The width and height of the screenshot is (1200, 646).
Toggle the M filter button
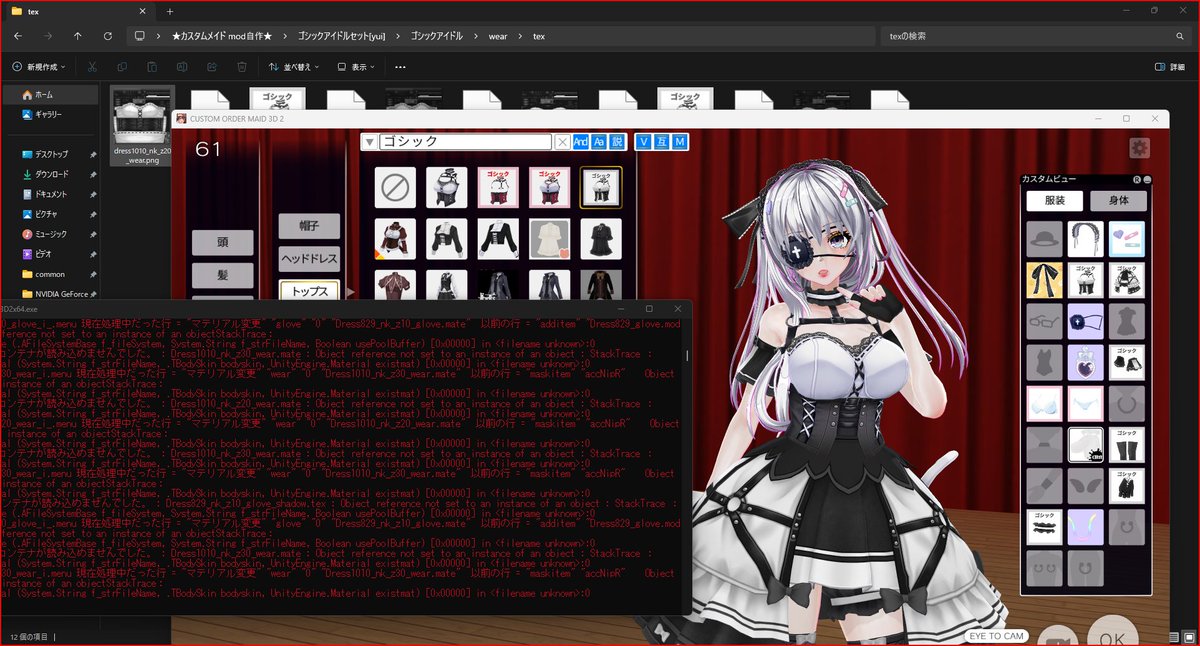680,142
